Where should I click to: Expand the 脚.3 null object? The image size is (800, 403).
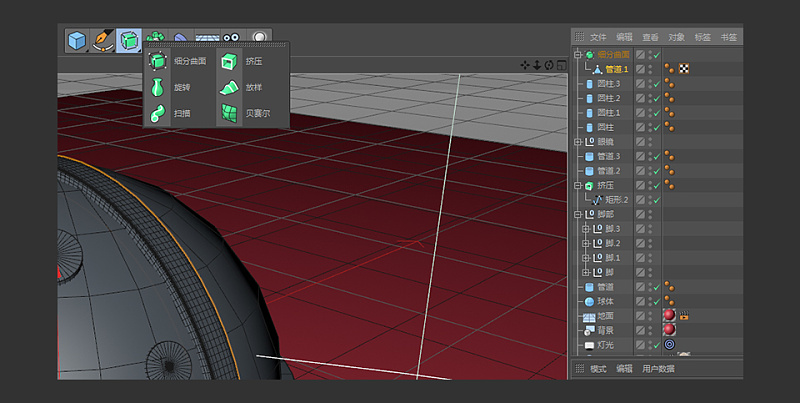[586, 229]
